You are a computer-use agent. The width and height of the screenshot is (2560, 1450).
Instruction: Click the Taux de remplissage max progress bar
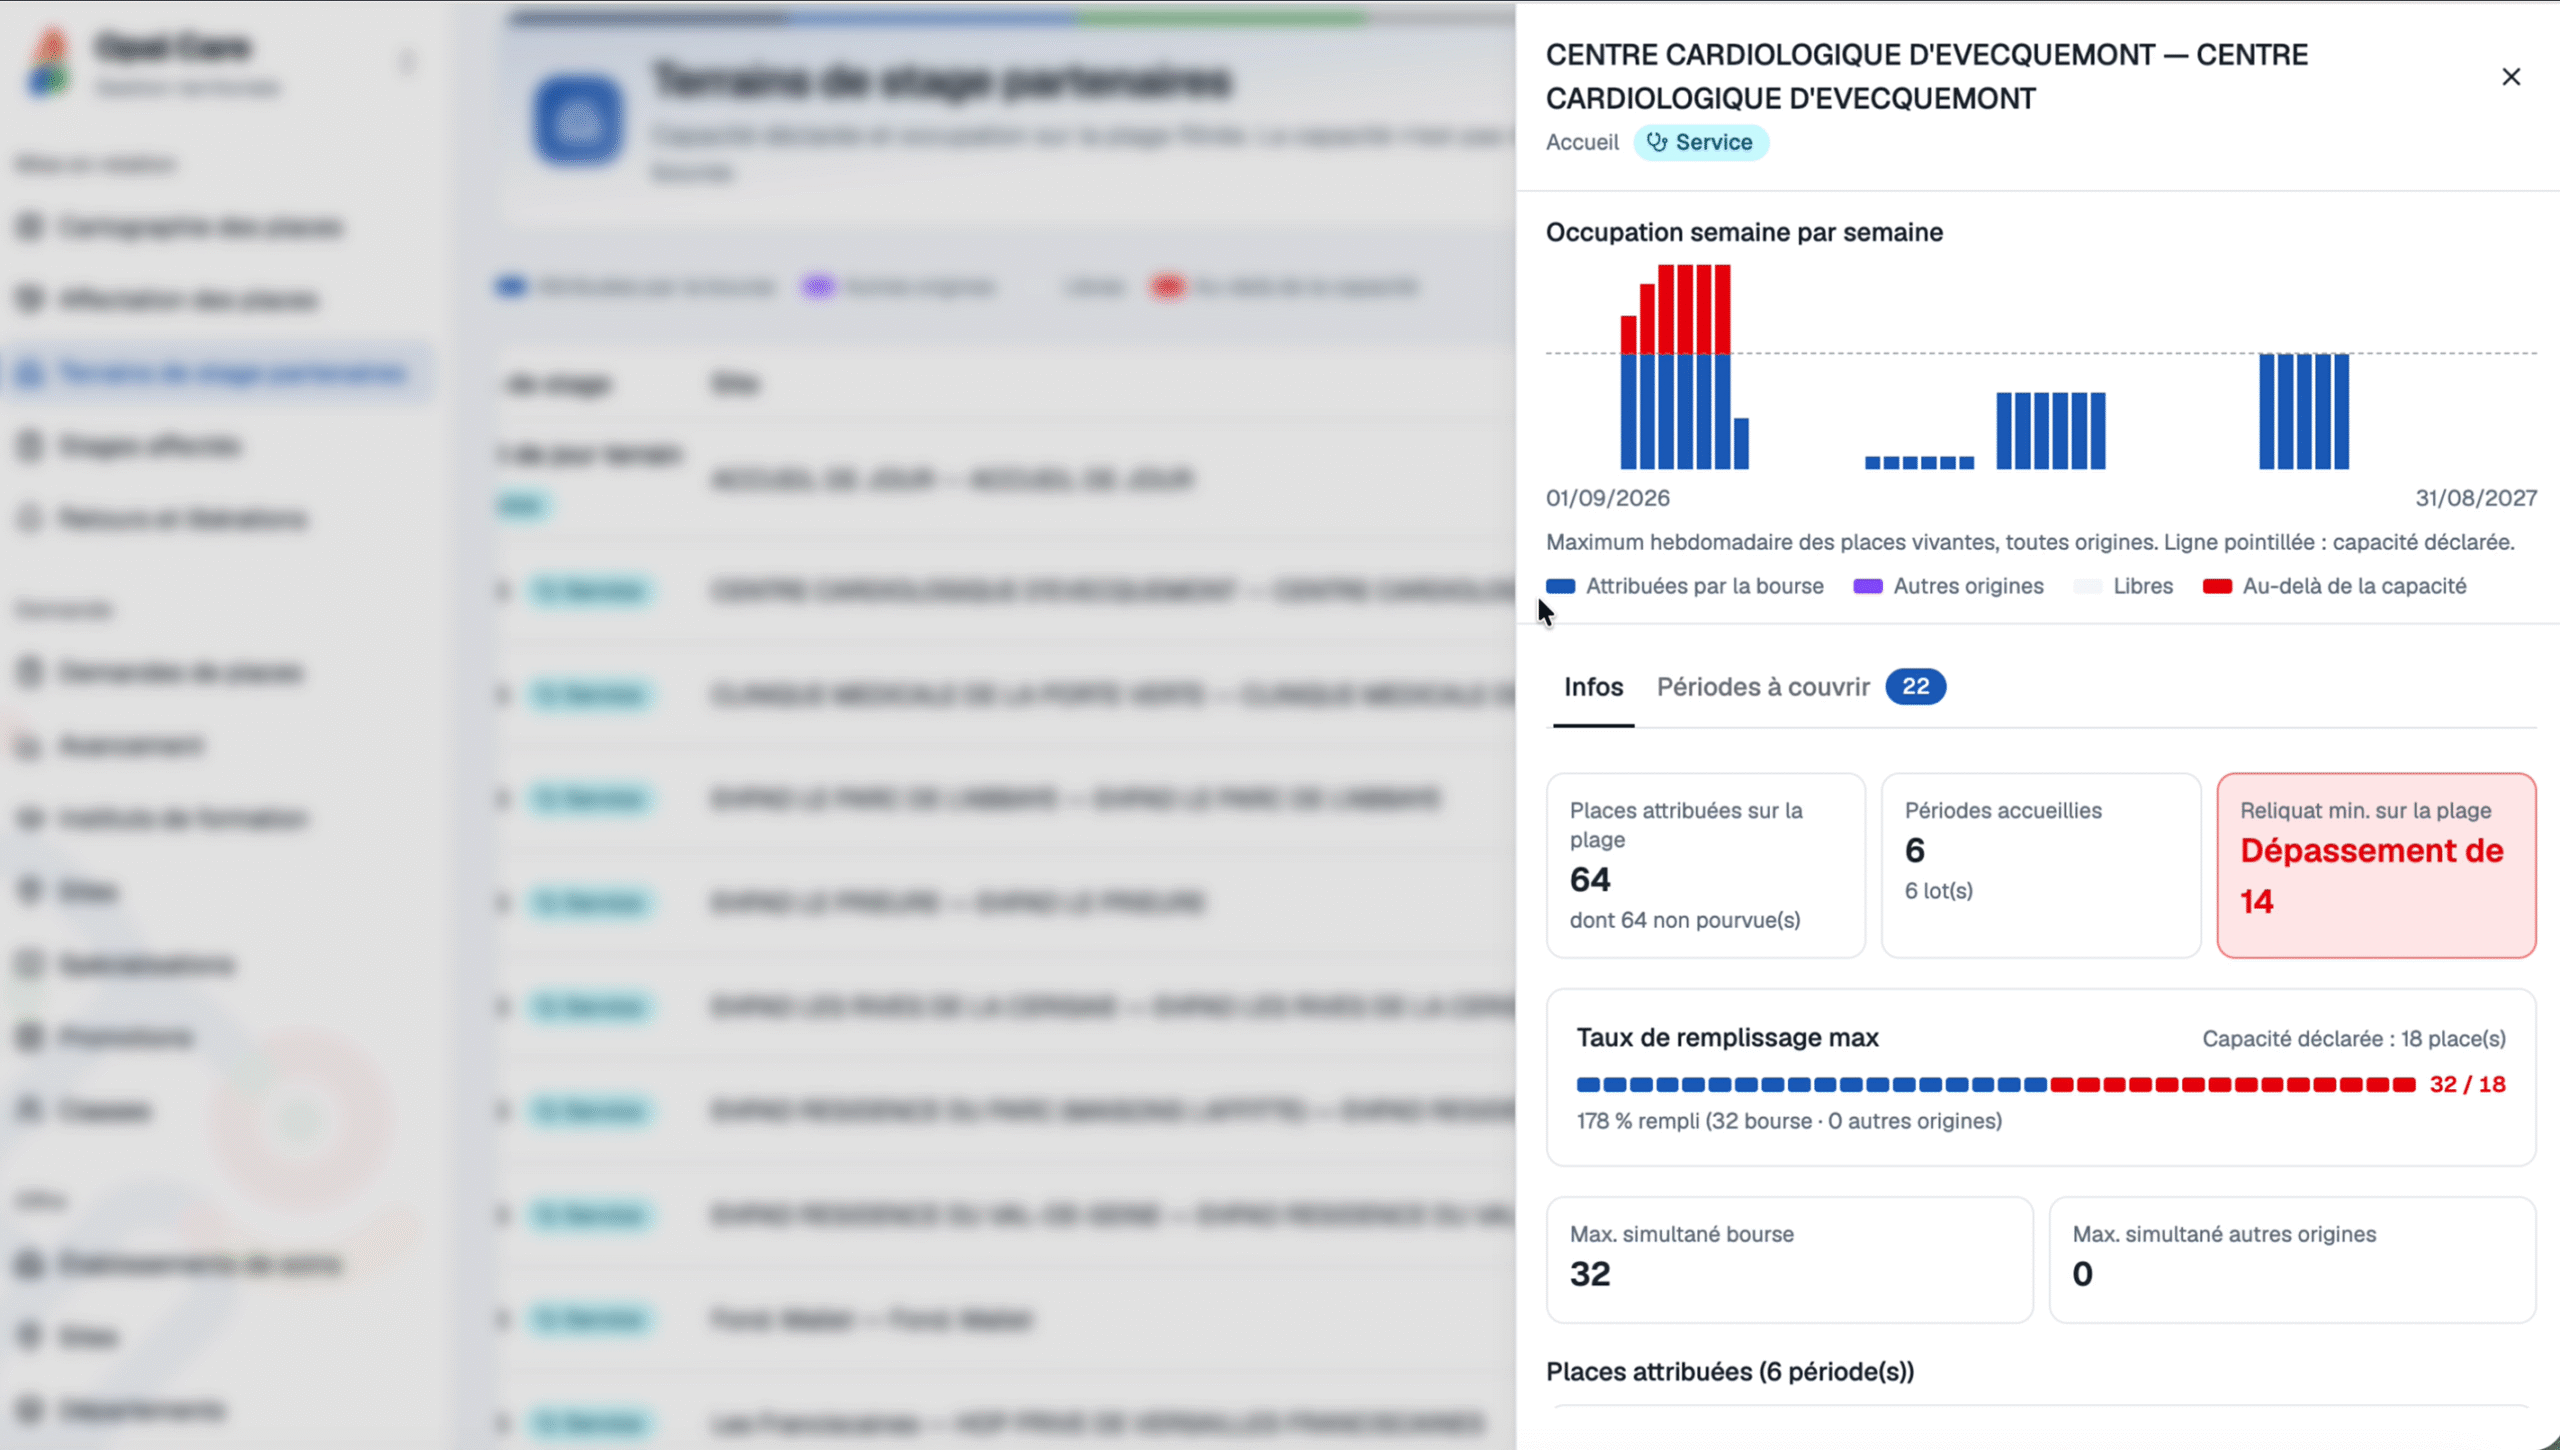tap(1996, 1085)
